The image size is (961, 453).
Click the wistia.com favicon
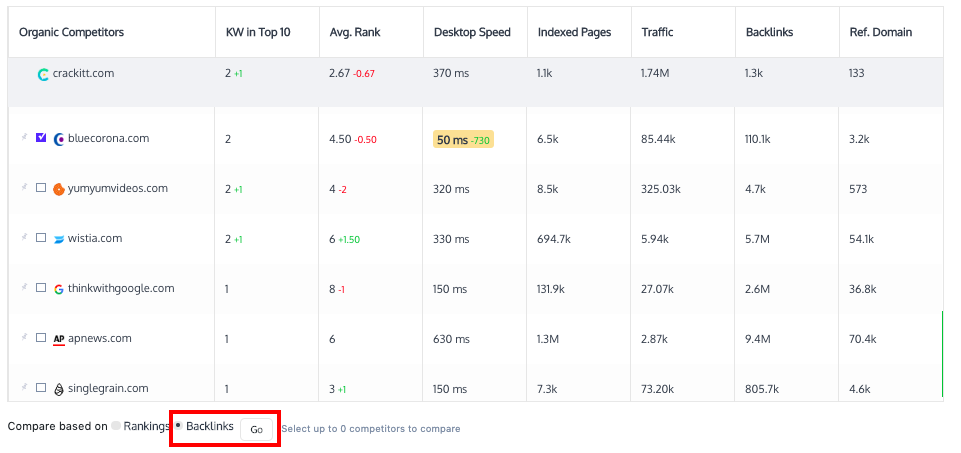point(59,239)
